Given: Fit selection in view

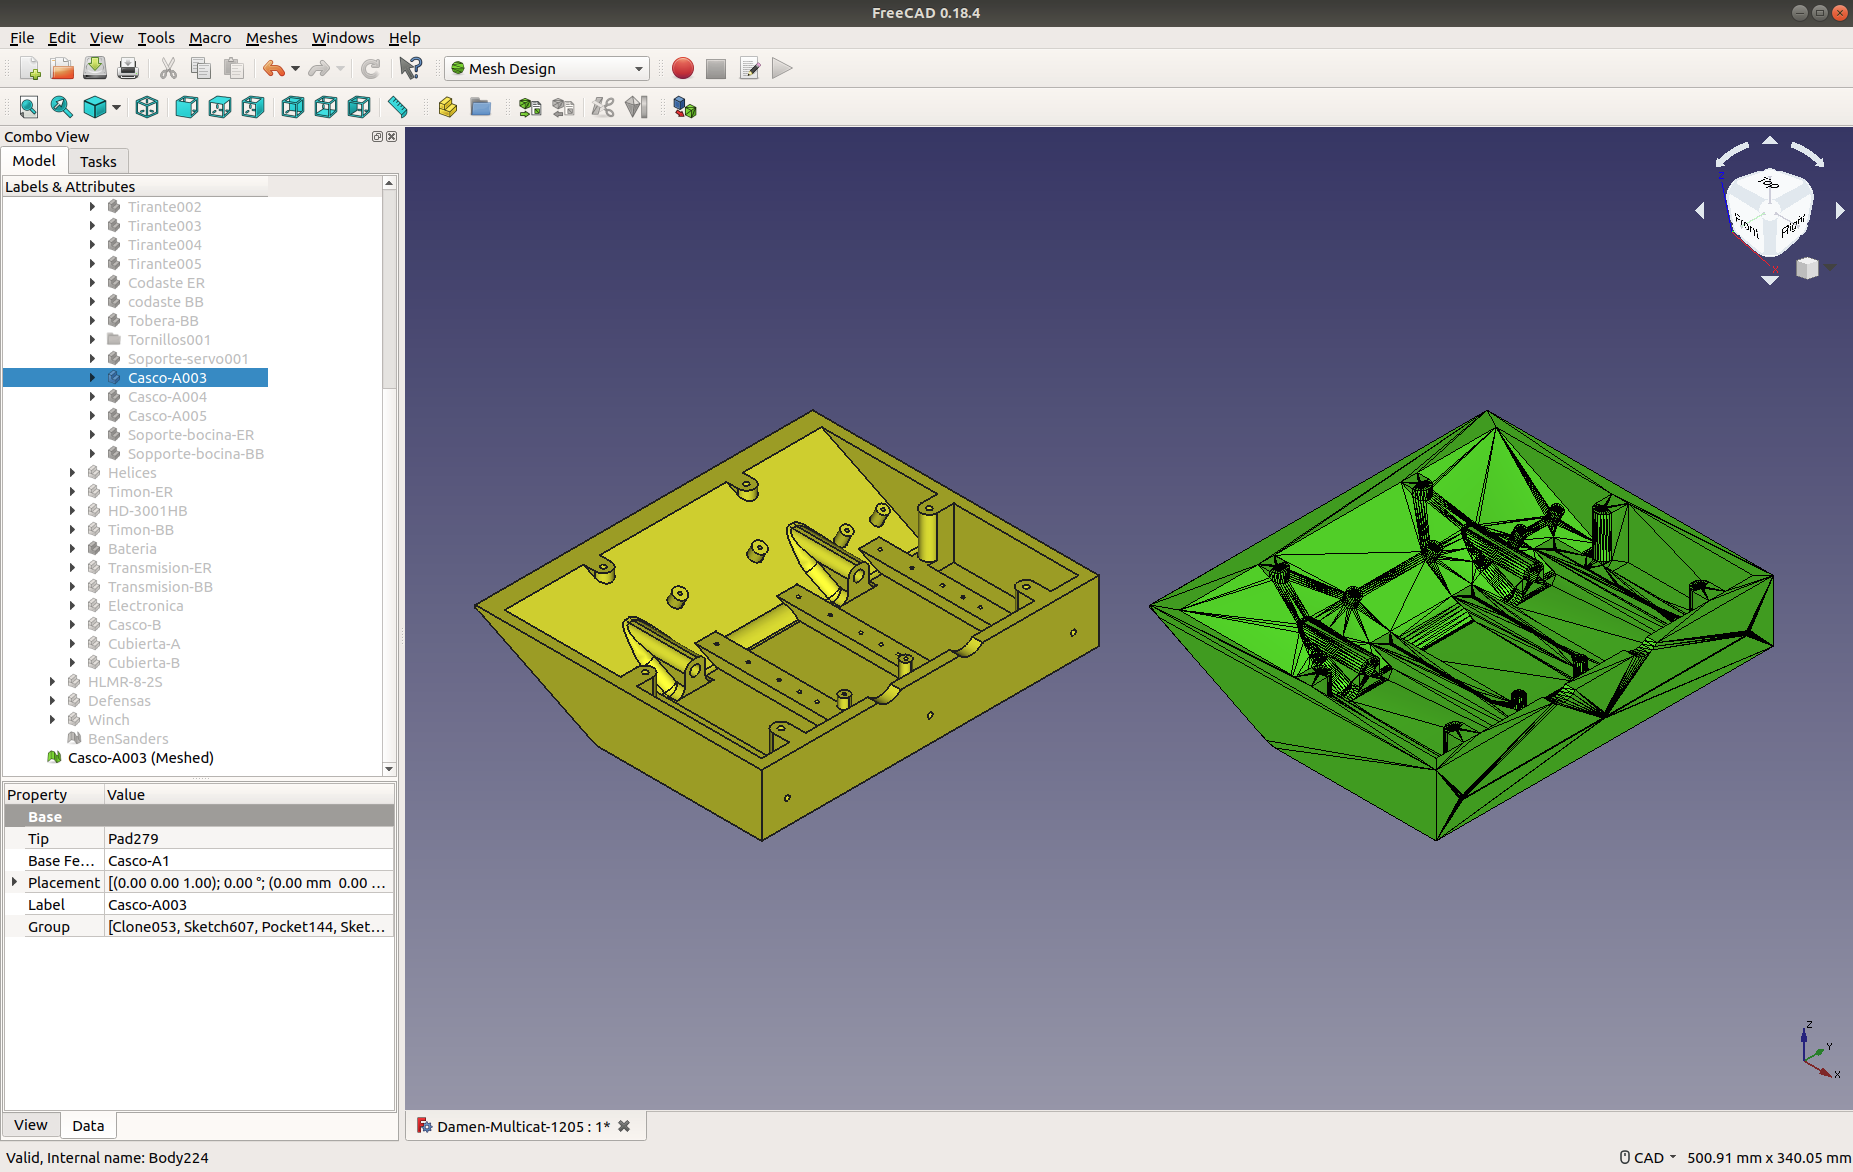Looking at the screenshot, I should tap(62, 107).
